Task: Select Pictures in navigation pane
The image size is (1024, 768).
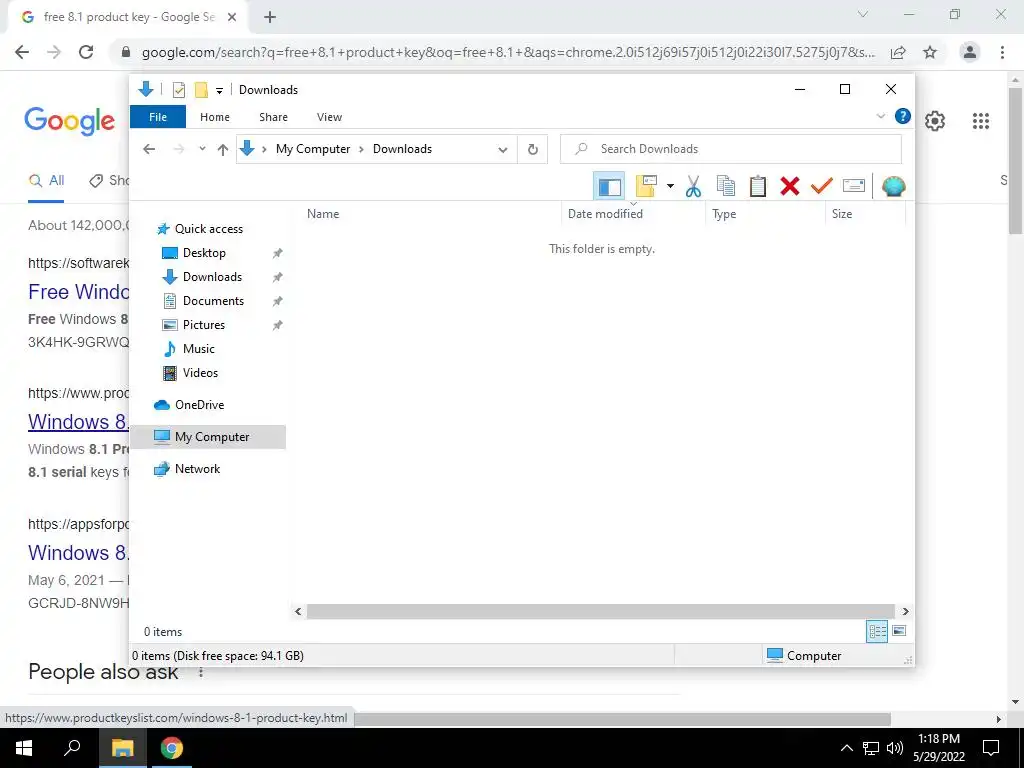Action: [204, 325]
